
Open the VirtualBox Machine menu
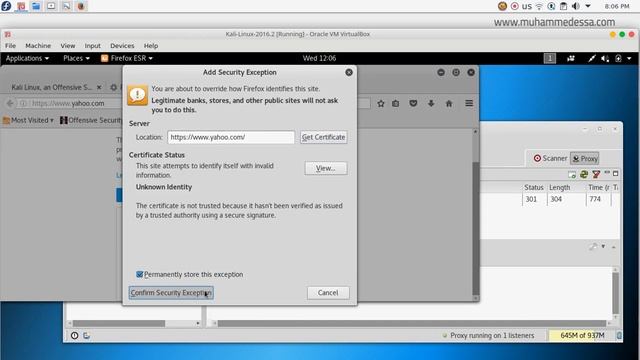[38, 46]
